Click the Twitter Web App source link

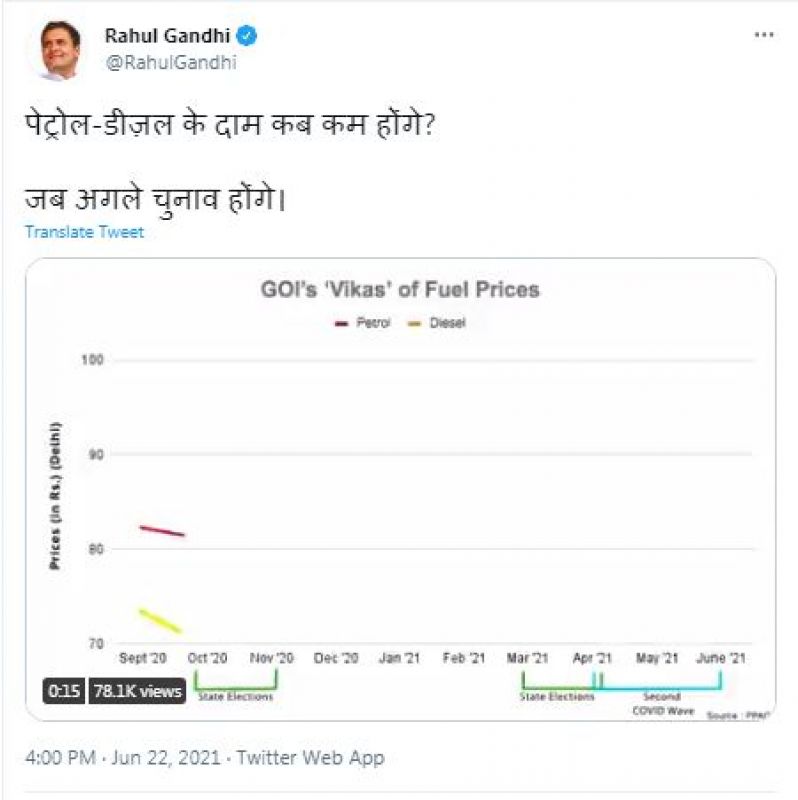point(308,758)
